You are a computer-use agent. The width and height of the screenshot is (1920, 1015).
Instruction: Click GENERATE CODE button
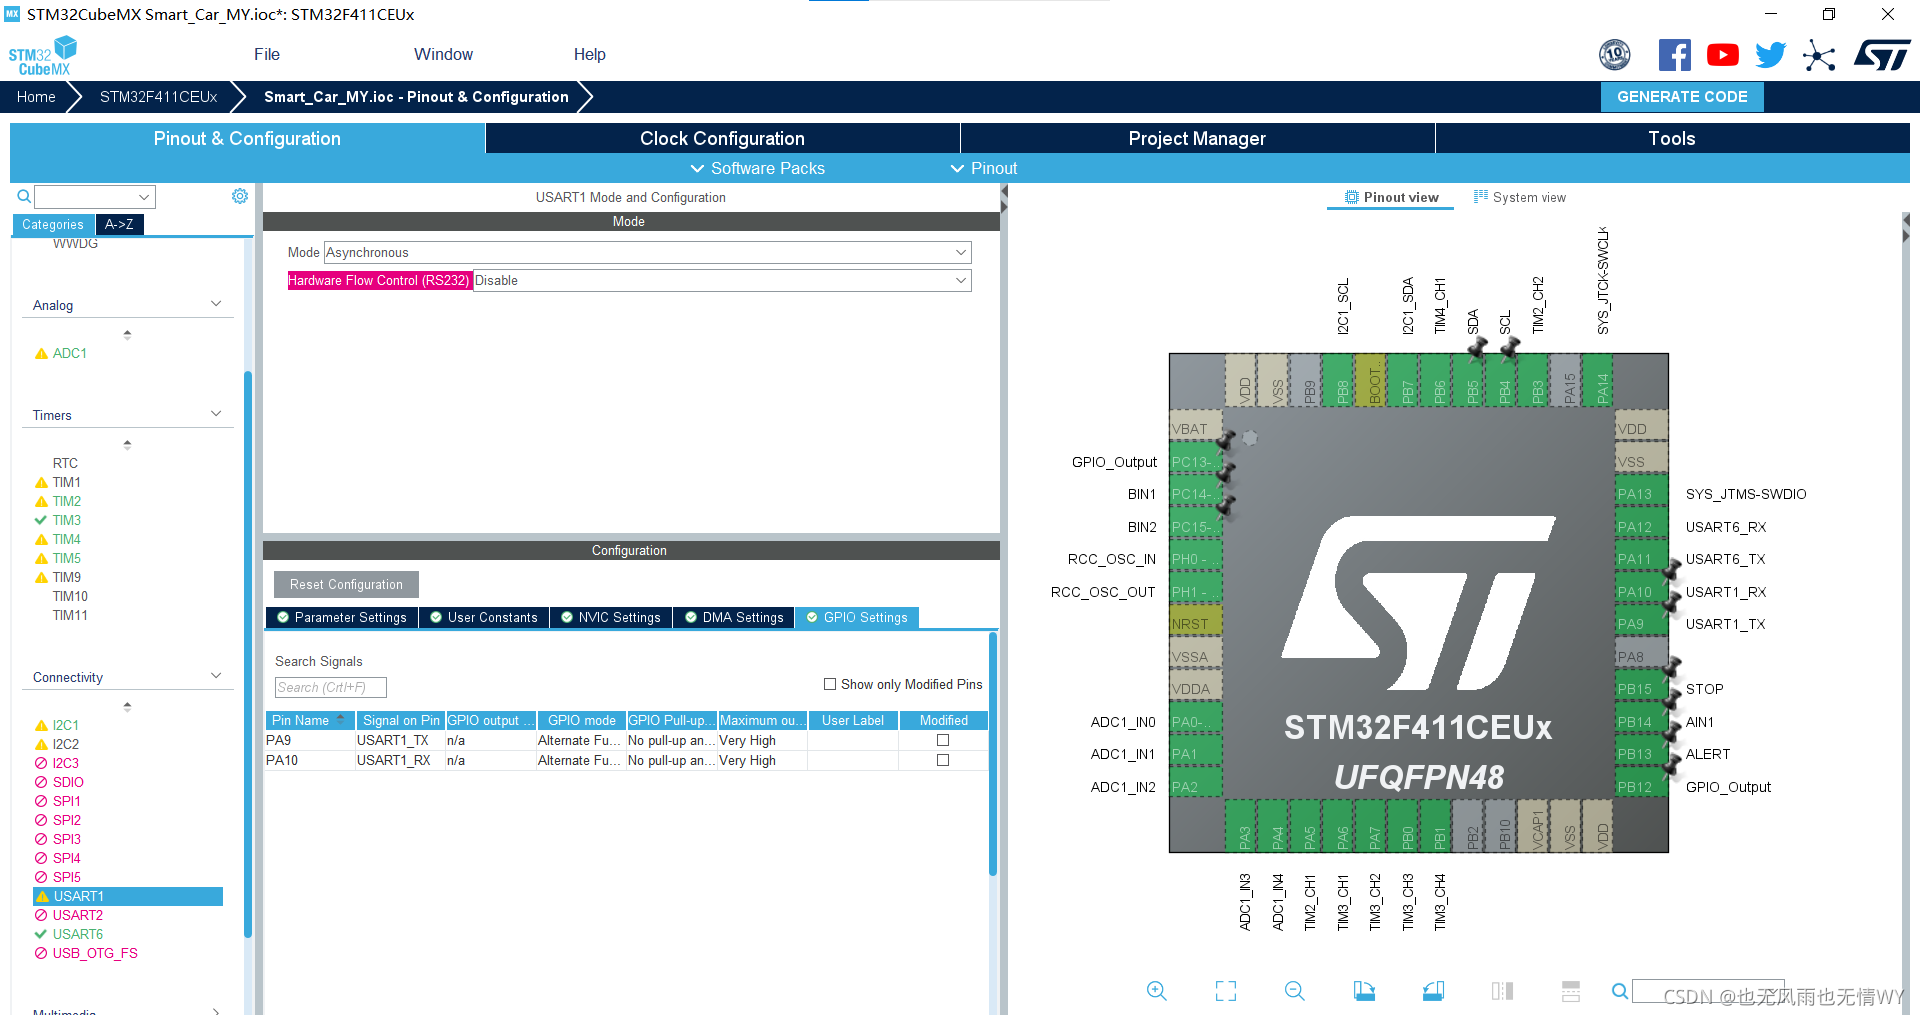pyautogui.click(x=1682, y=97)
